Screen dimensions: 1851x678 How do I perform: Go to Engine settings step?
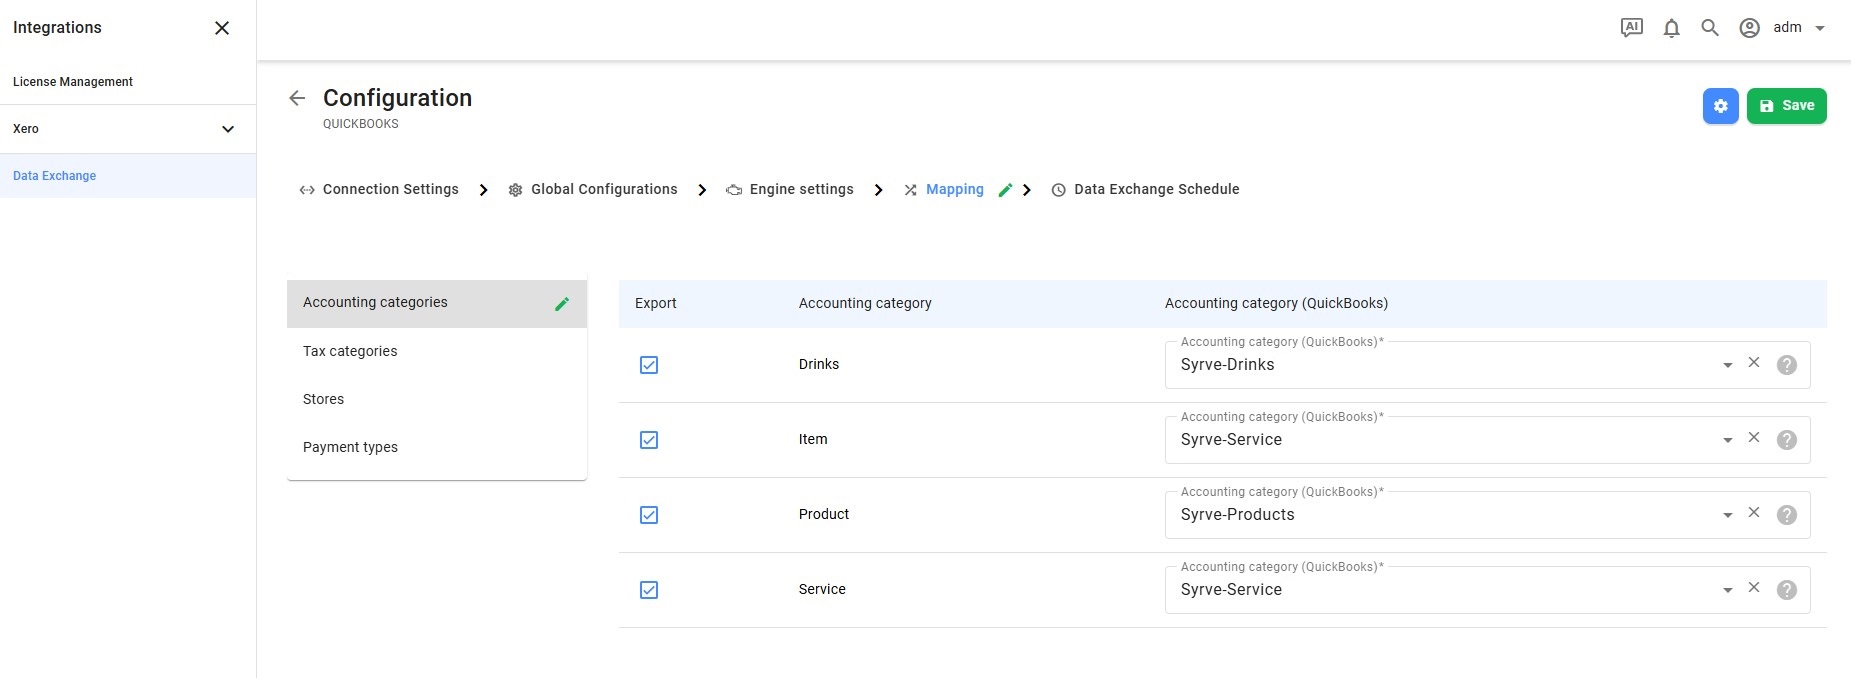[801, 189]
